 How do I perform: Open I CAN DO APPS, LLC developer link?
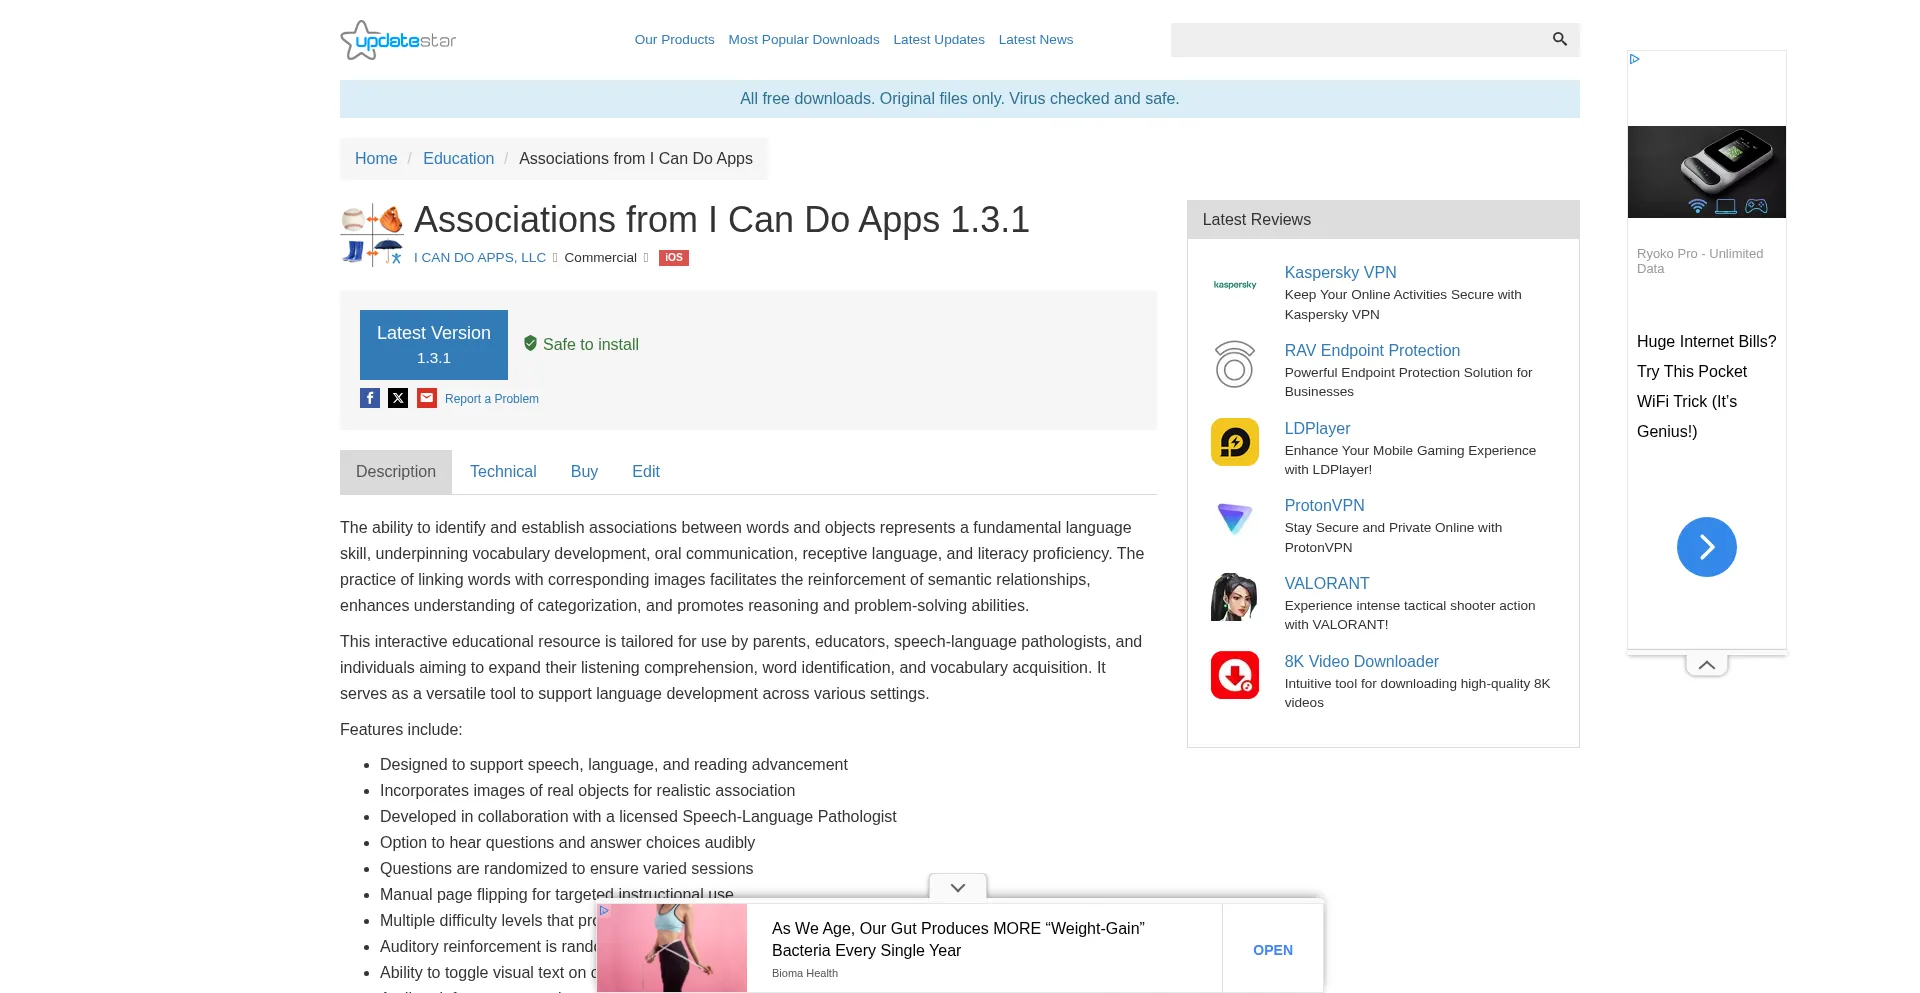pos(480,258)
